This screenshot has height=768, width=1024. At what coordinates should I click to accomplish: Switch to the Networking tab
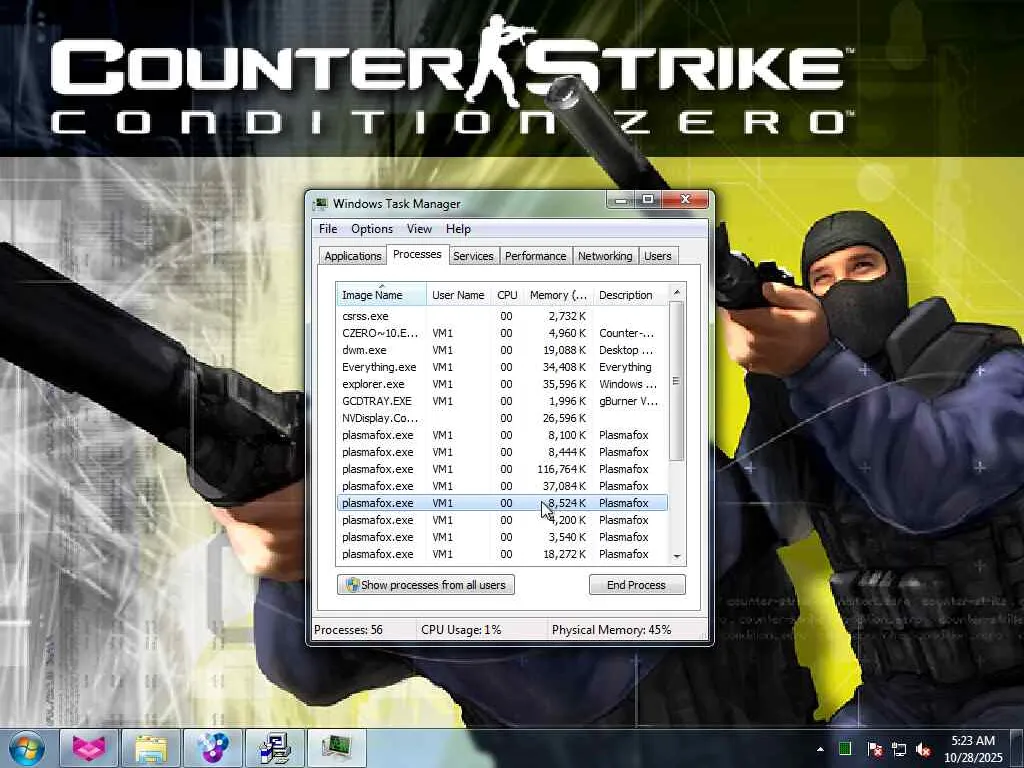(x=605, y=256)
